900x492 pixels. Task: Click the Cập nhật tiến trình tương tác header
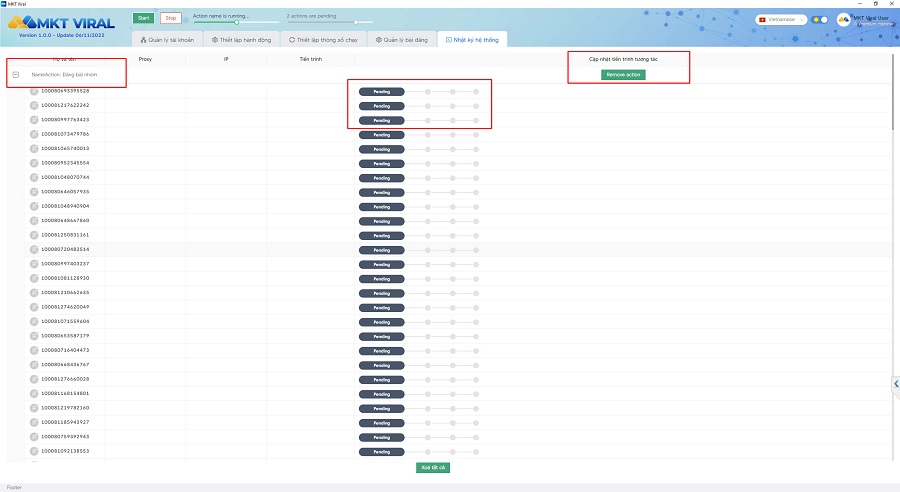pyautogui.click(x=623, y=59)
